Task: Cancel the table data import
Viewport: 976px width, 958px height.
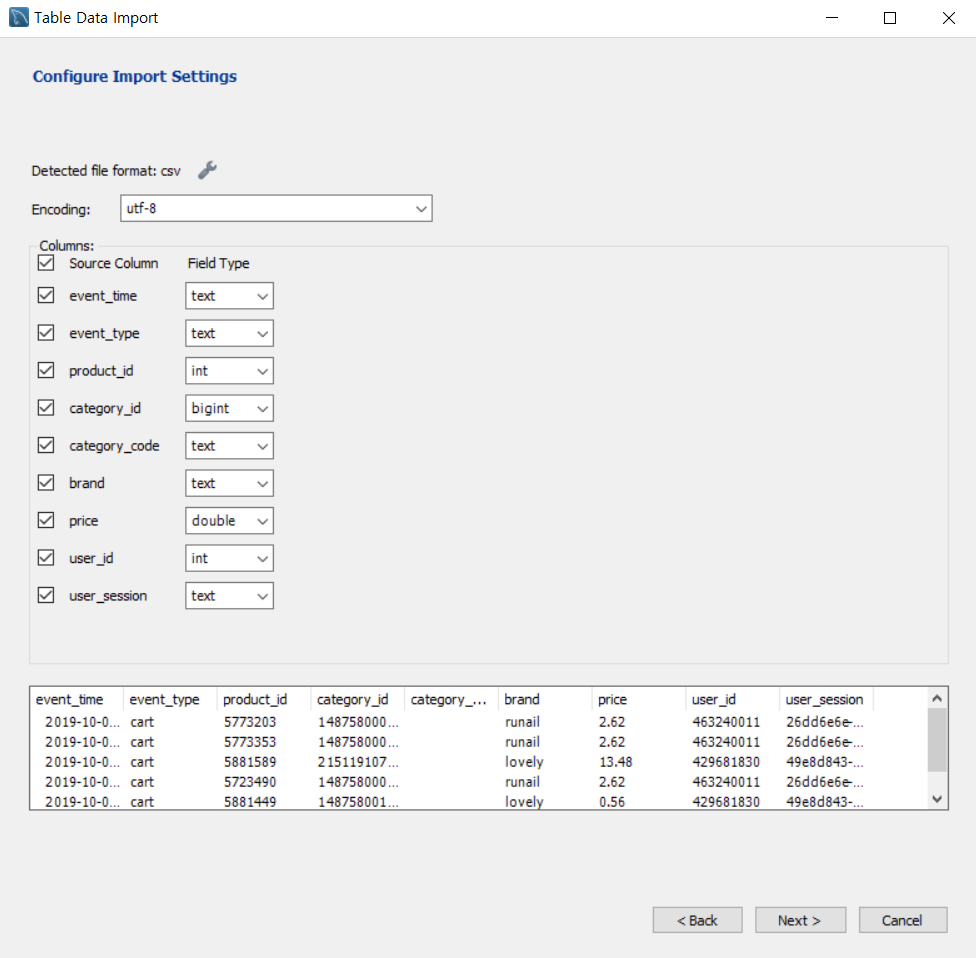Action: coord(903,920)
